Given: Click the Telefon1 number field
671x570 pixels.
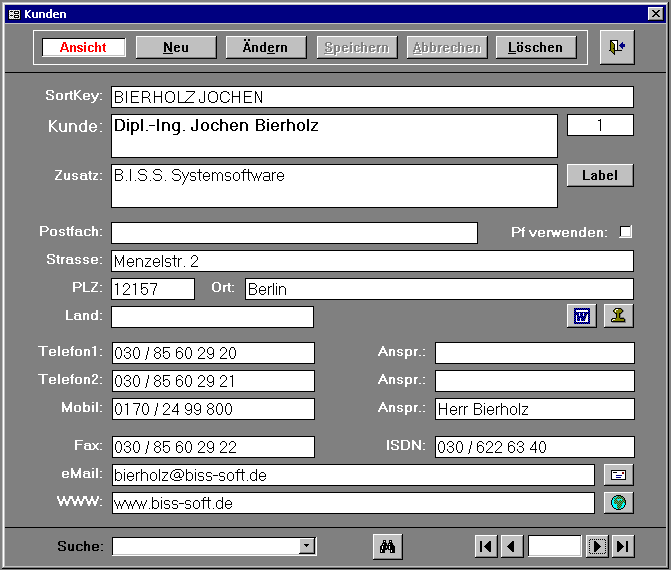Looking at the screenshot, I should pyautogui.click(x=213, y=353).
